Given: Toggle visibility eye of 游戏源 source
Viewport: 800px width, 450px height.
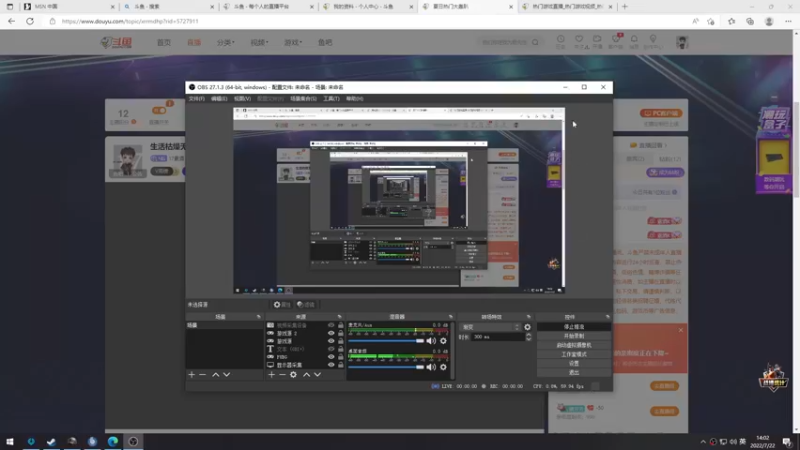Looking at the screenshot, I should click(331, 341).
